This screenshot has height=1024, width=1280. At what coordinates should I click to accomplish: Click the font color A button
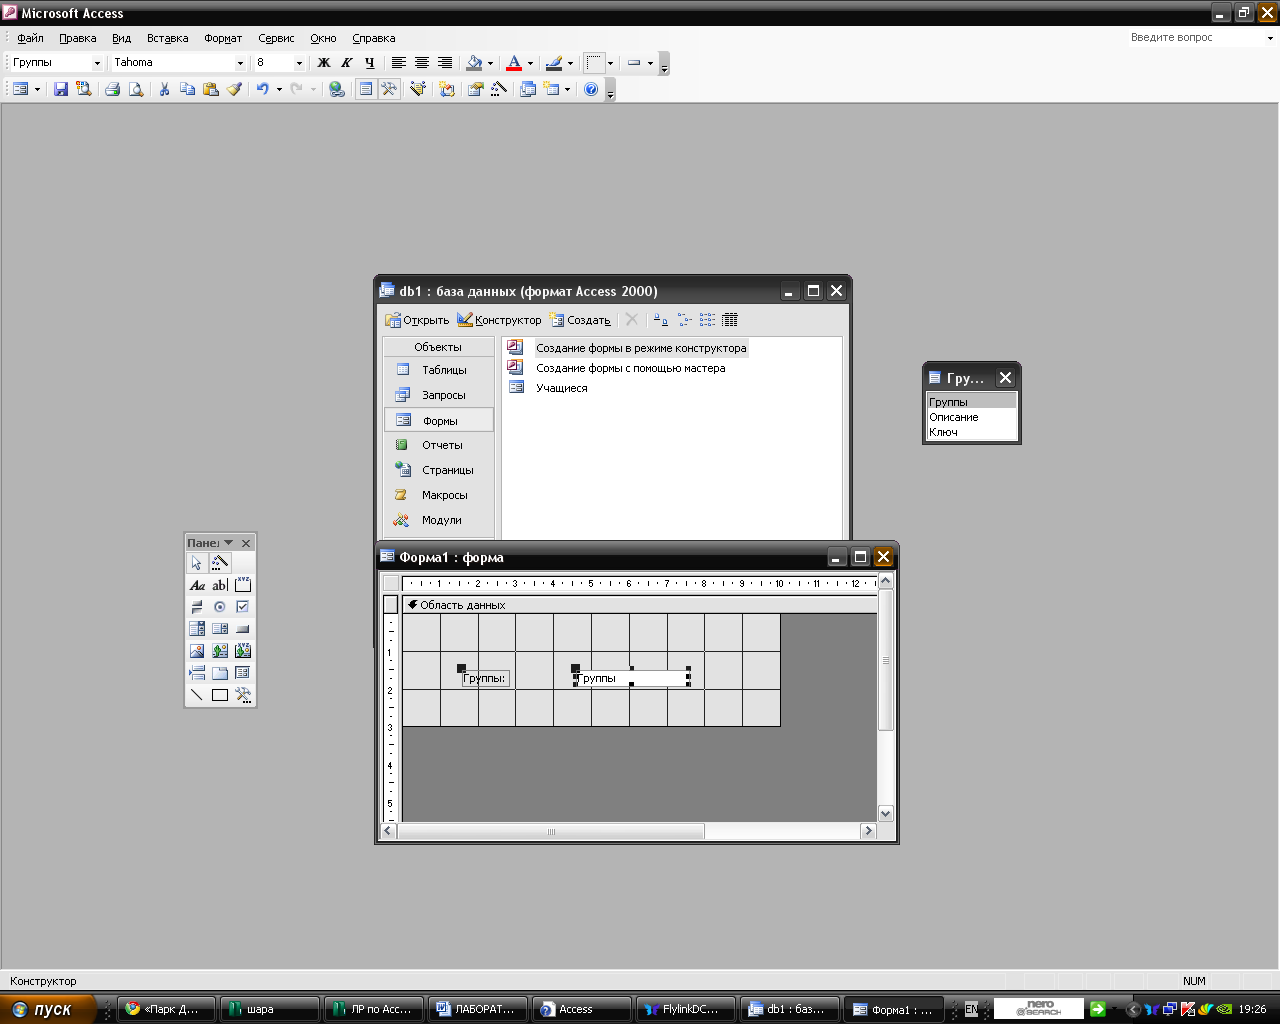(x=514, y=63)
